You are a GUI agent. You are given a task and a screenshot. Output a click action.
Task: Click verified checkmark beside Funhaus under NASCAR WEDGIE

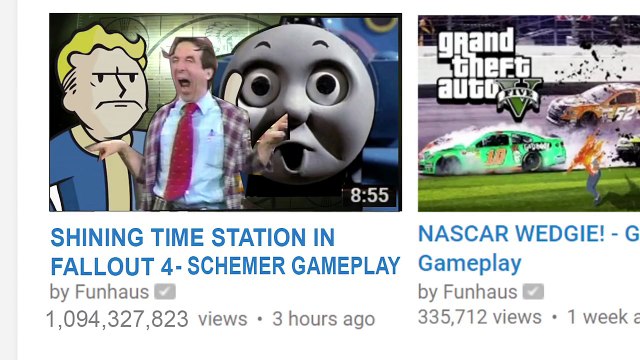(533, 292)
